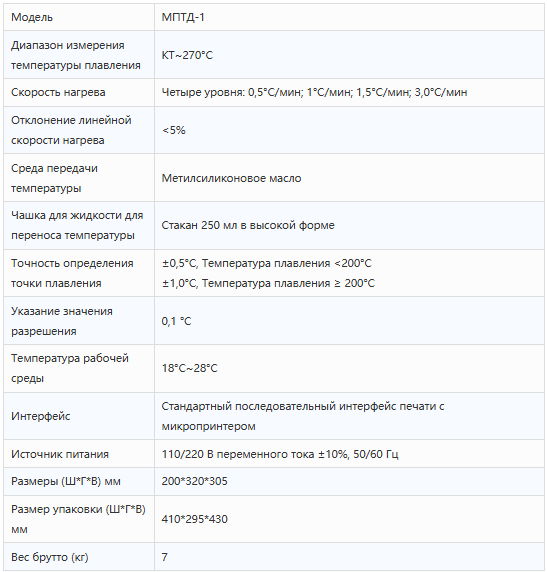Click the ±1,0°C accuracy line
547x572 pixels.
(268, 283)
